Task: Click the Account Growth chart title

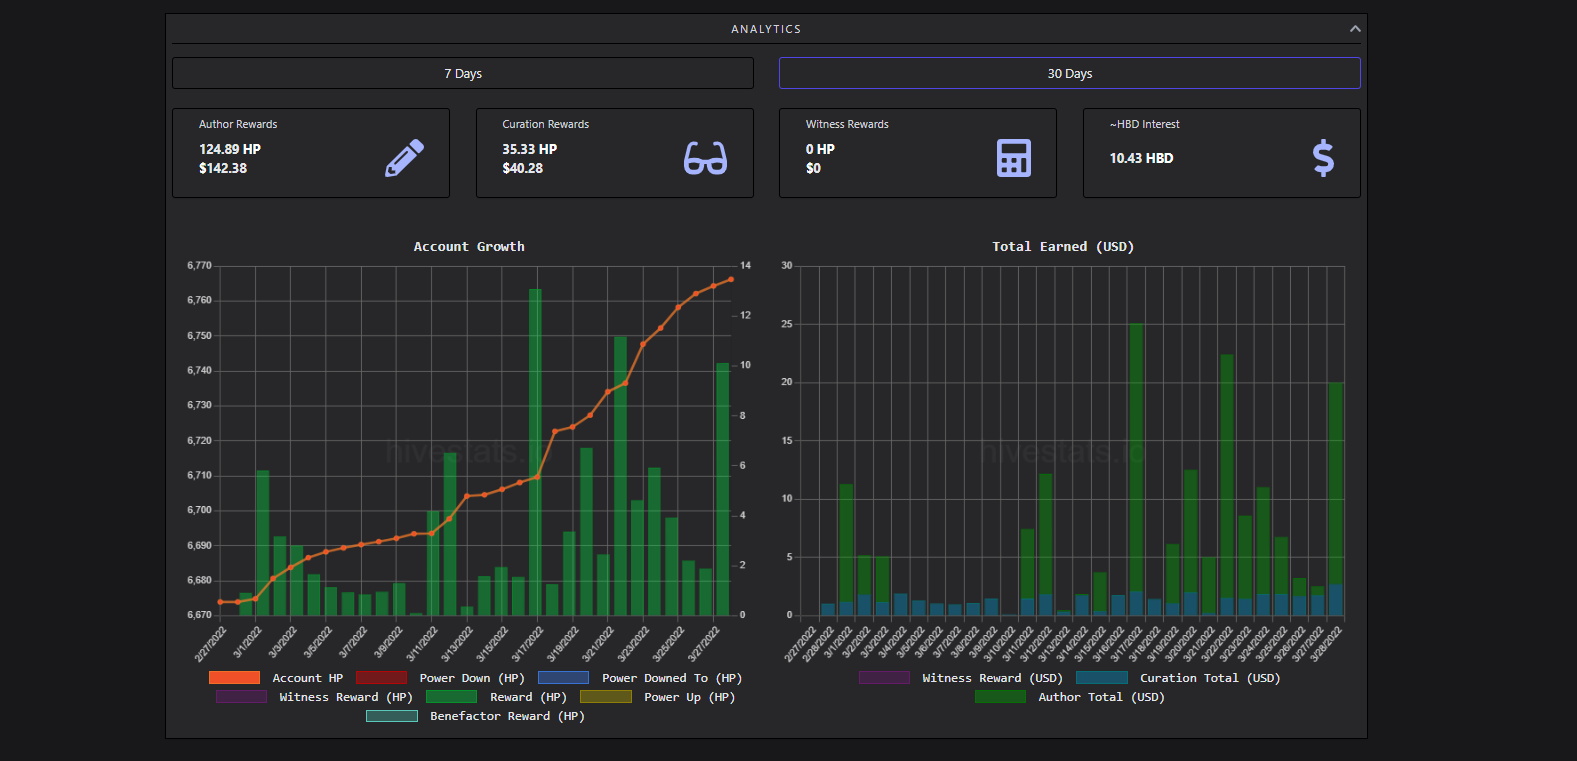Action: pos(469,246)
